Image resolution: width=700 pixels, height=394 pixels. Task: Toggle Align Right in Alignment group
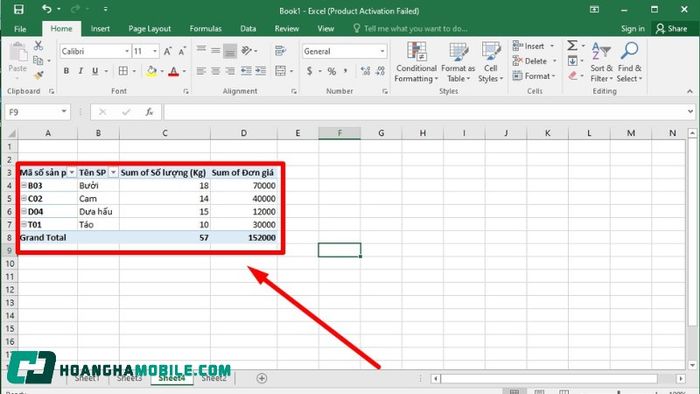(230, 71)
